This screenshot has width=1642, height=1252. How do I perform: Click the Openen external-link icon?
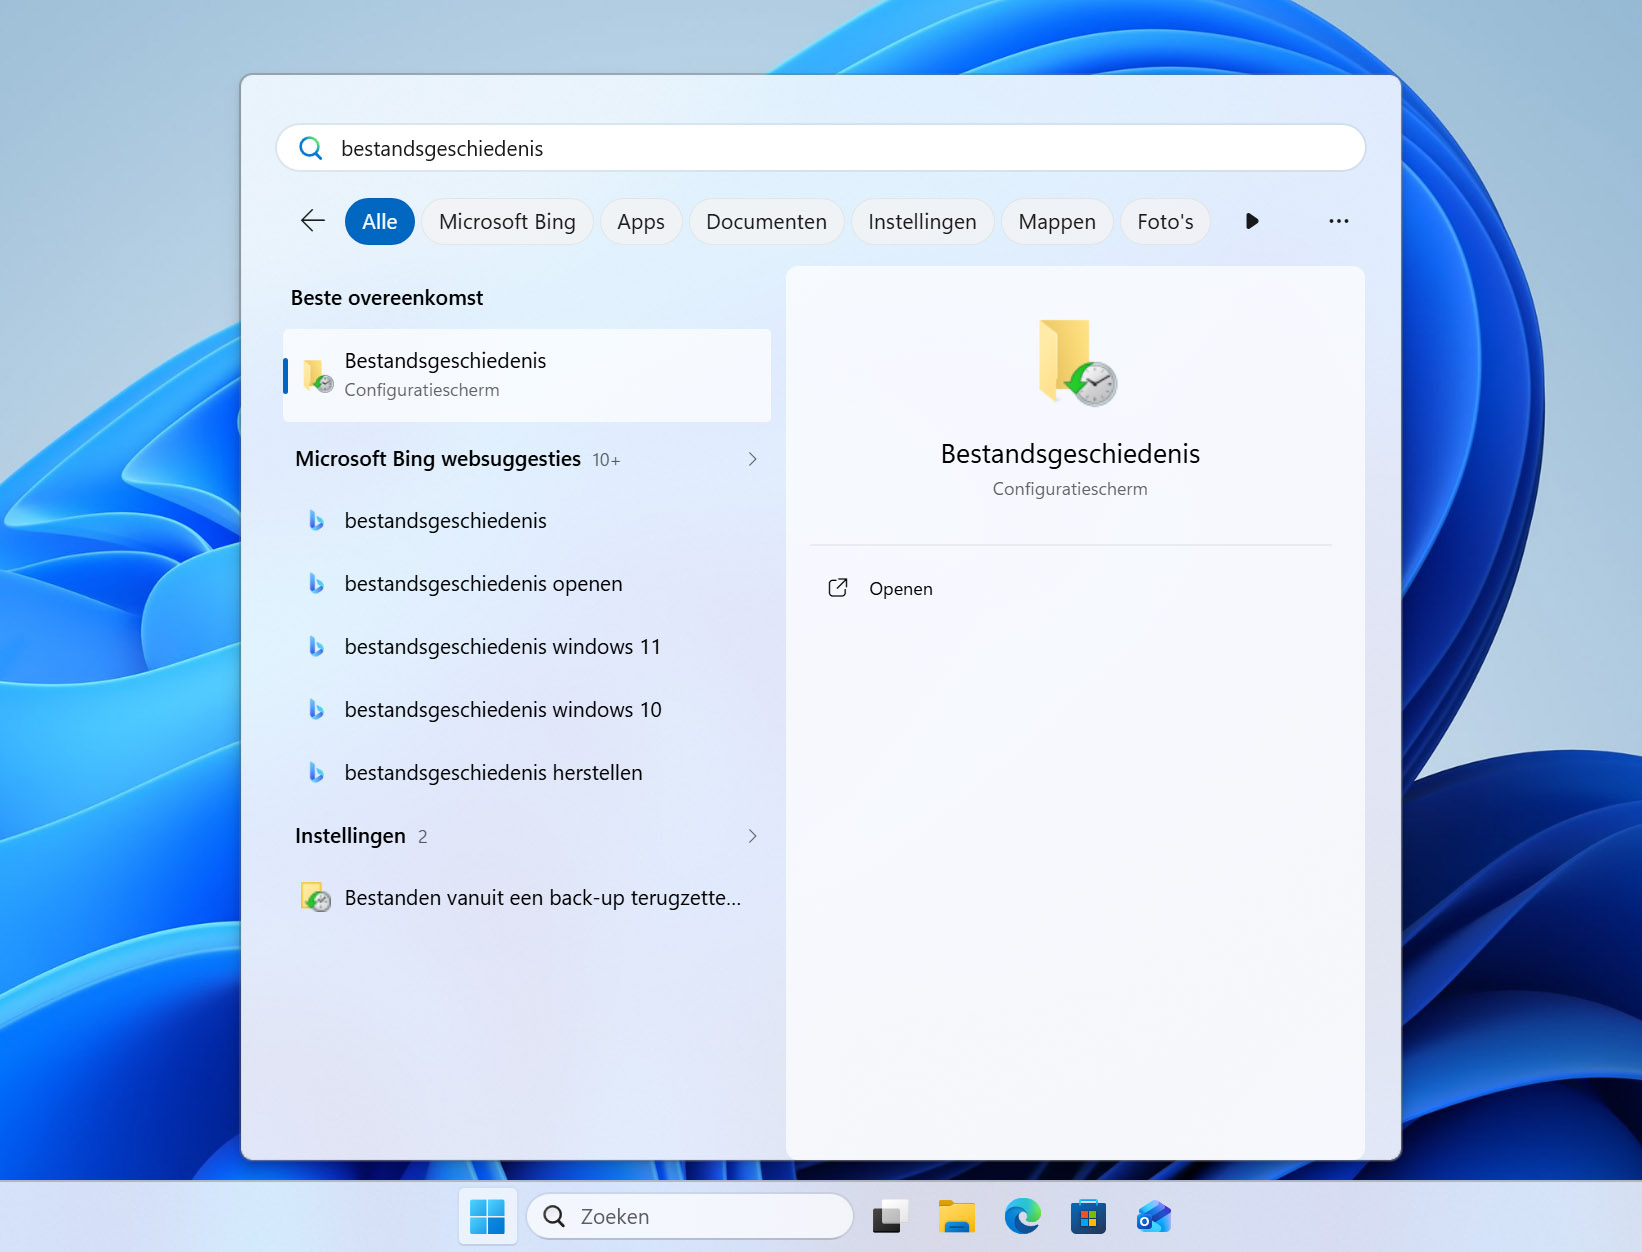pos(838,588)
